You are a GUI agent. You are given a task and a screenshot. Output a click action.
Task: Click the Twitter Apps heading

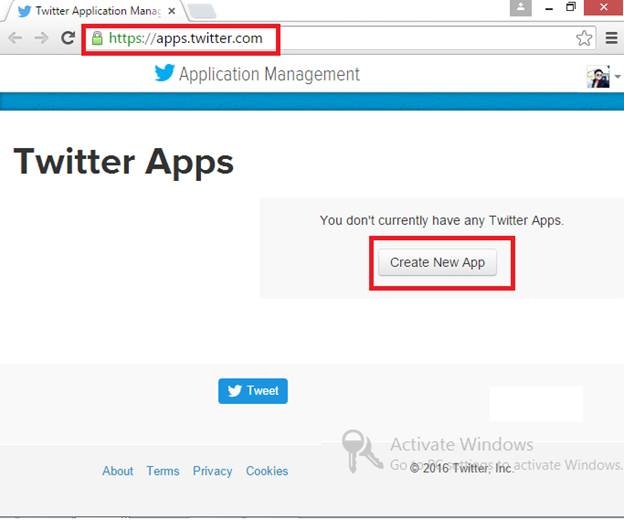(124, 162)
